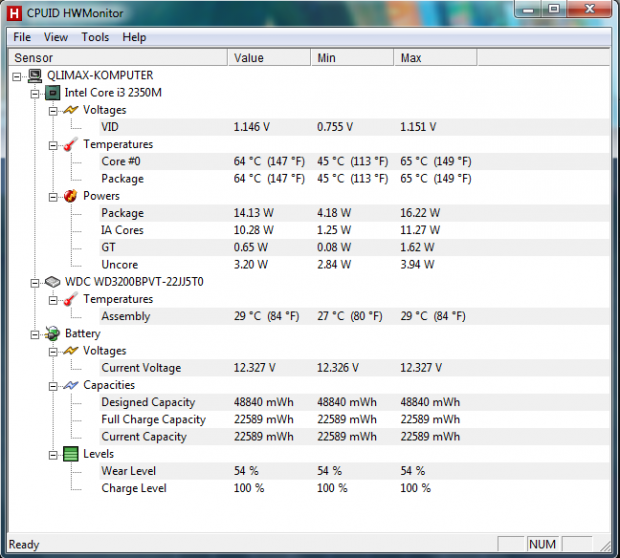Collapse the QLIMAX-KOMPUTER root node
This screenshot has width=620, height=558.
pos(17,76)
